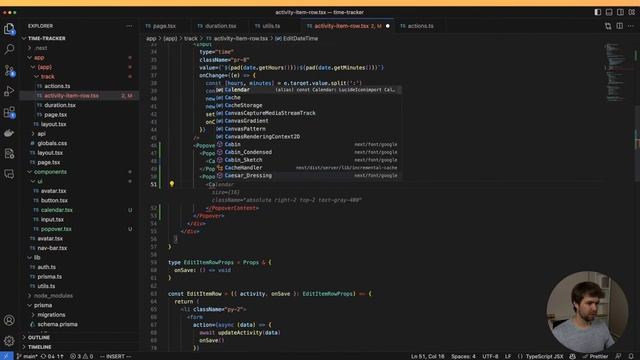Open the customize layout icon
640x360 pixels.
click(632, 12)
